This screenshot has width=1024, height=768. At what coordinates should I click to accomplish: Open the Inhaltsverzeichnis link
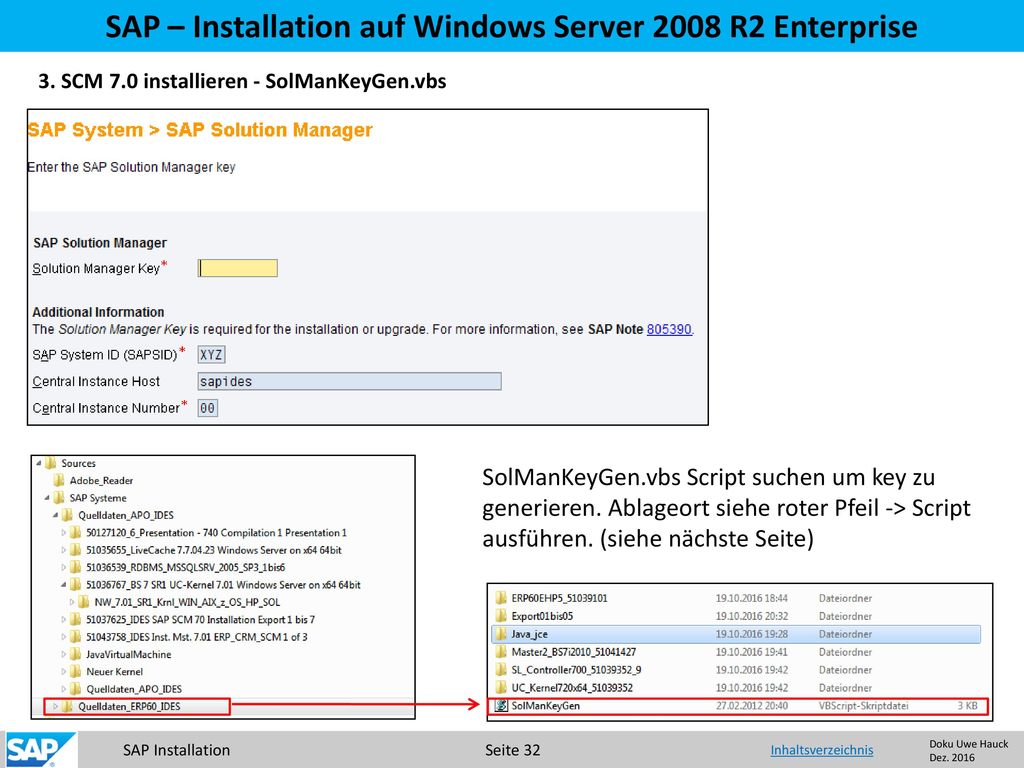pos(822,750)
